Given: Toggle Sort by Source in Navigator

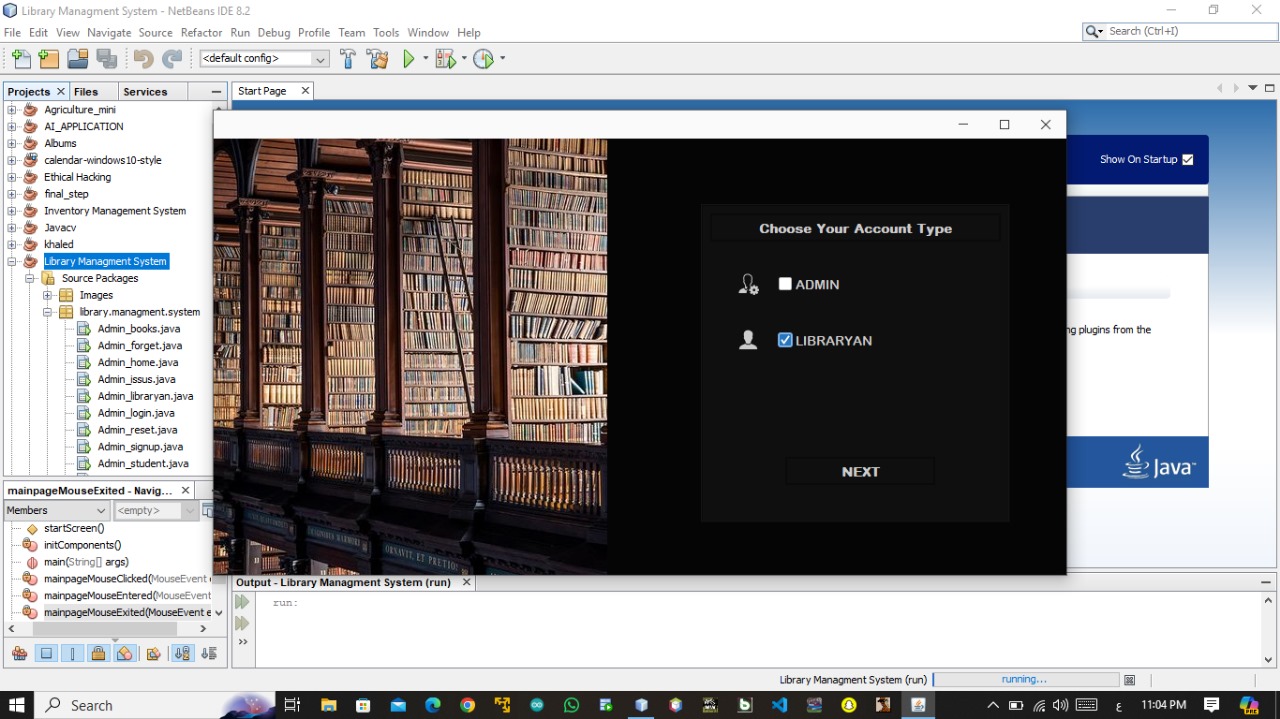Looking at the screenshot, I should (x=208, y=653).
